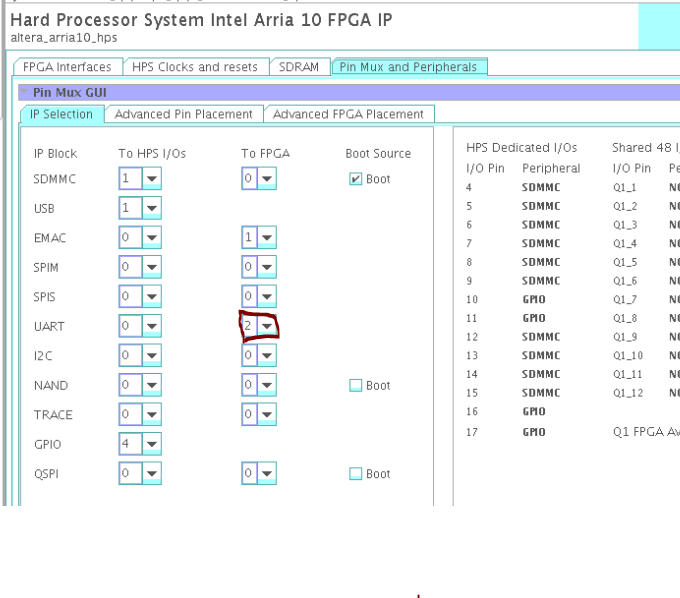680x598 pixels.
Task: Collapse the Pin Mux GUI section
Action: (24, 92)
